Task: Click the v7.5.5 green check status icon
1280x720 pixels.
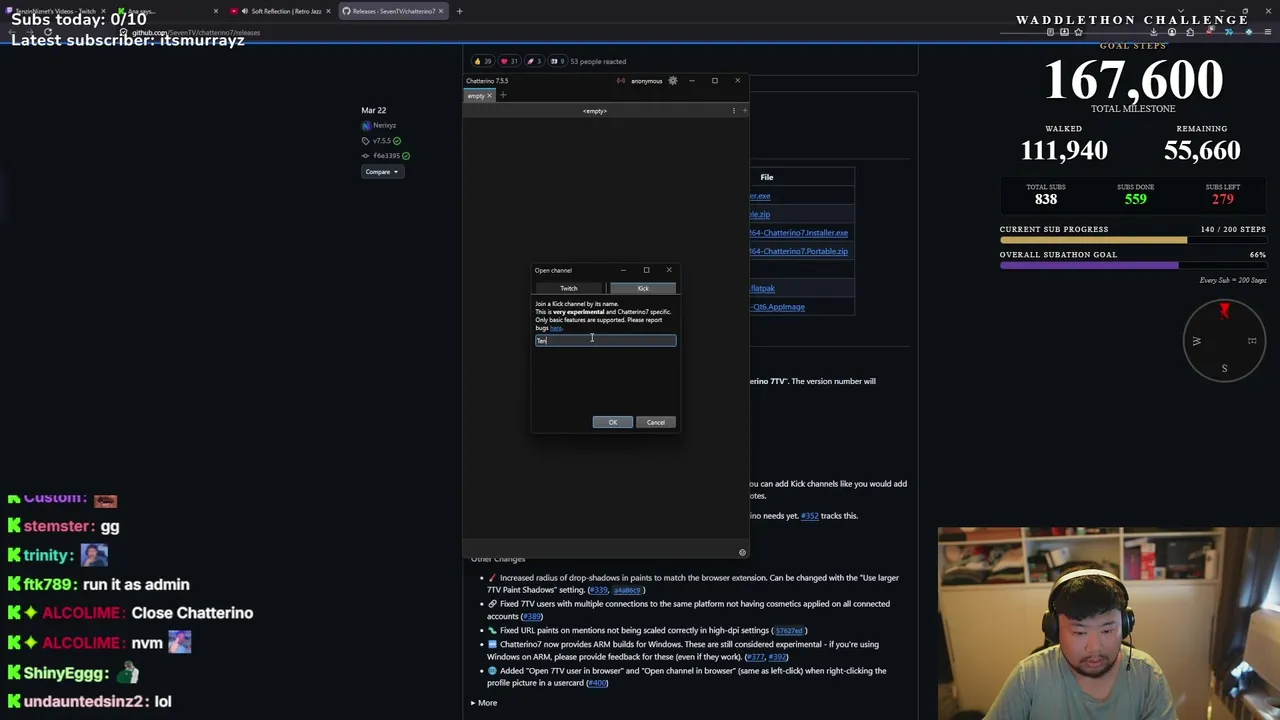Action: click(397, 141)
